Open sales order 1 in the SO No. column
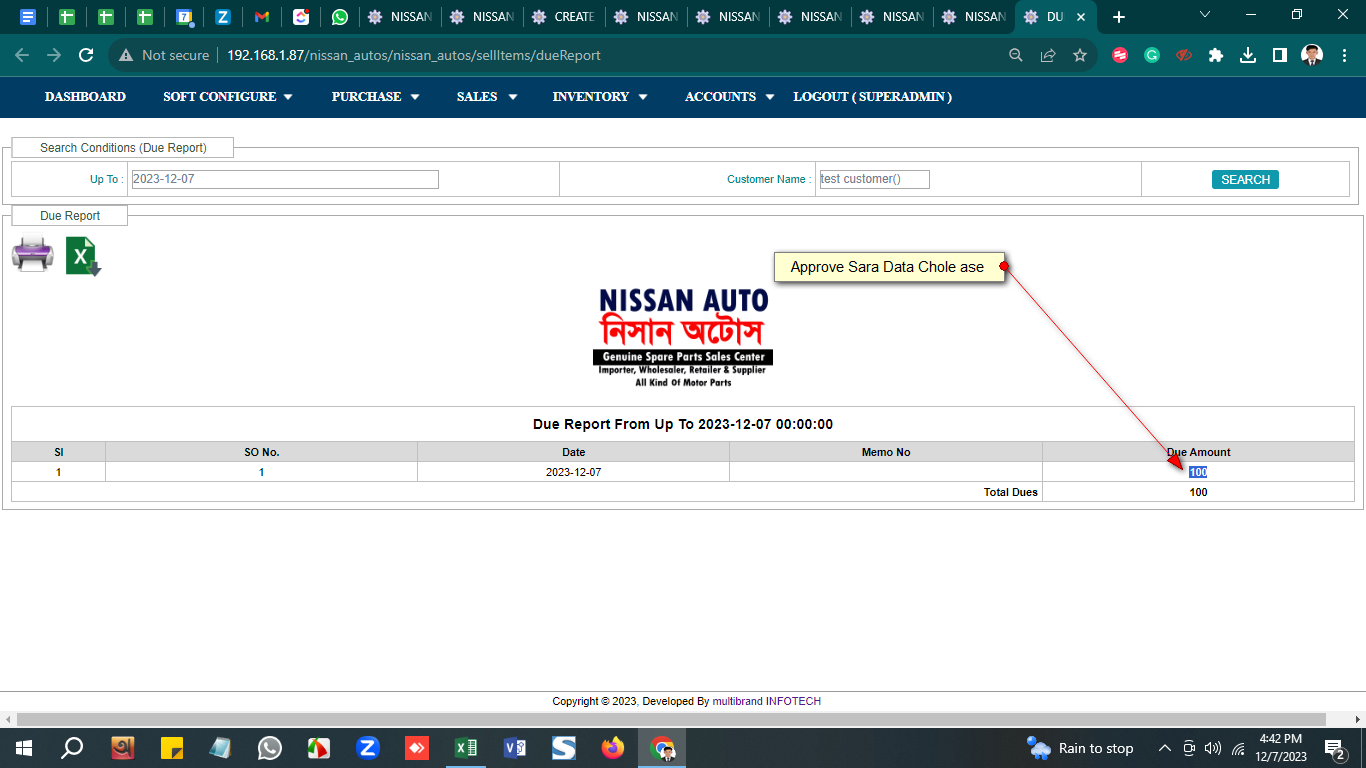1366x768 pixels. point(262,472)
